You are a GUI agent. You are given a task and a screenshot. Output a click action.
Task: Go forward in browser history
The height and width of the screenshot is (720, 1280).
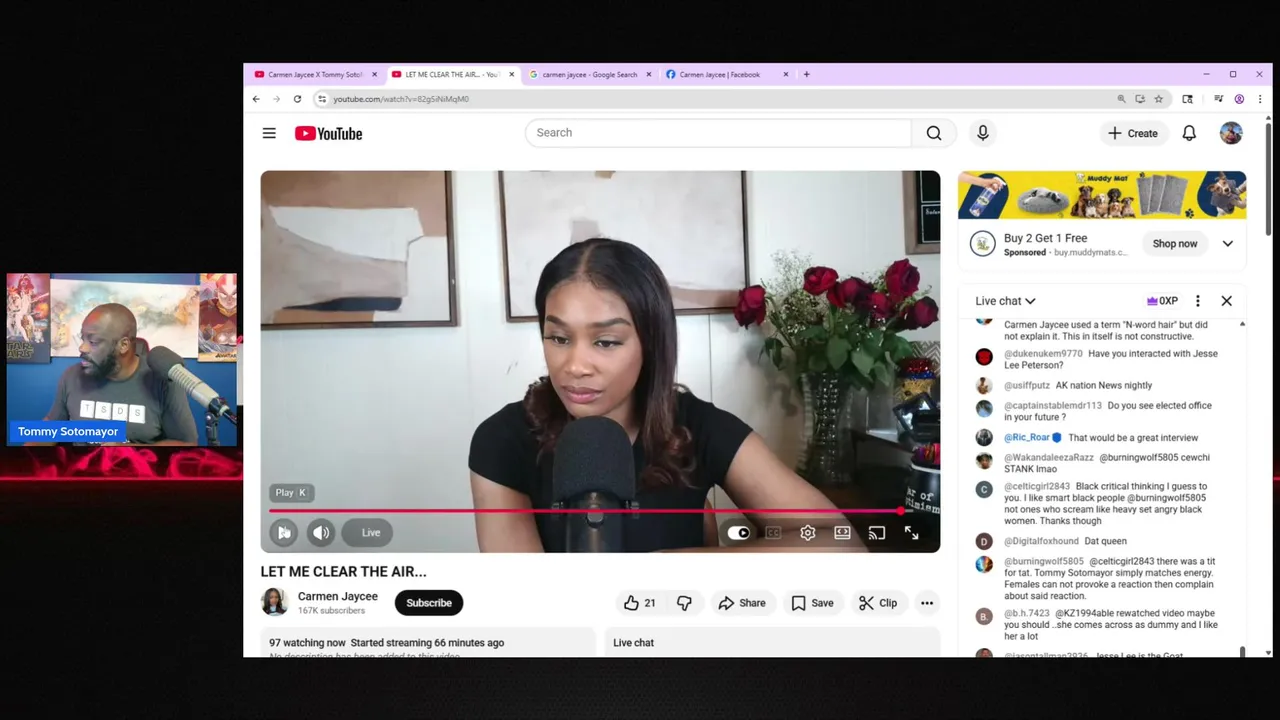coord(276,99)
